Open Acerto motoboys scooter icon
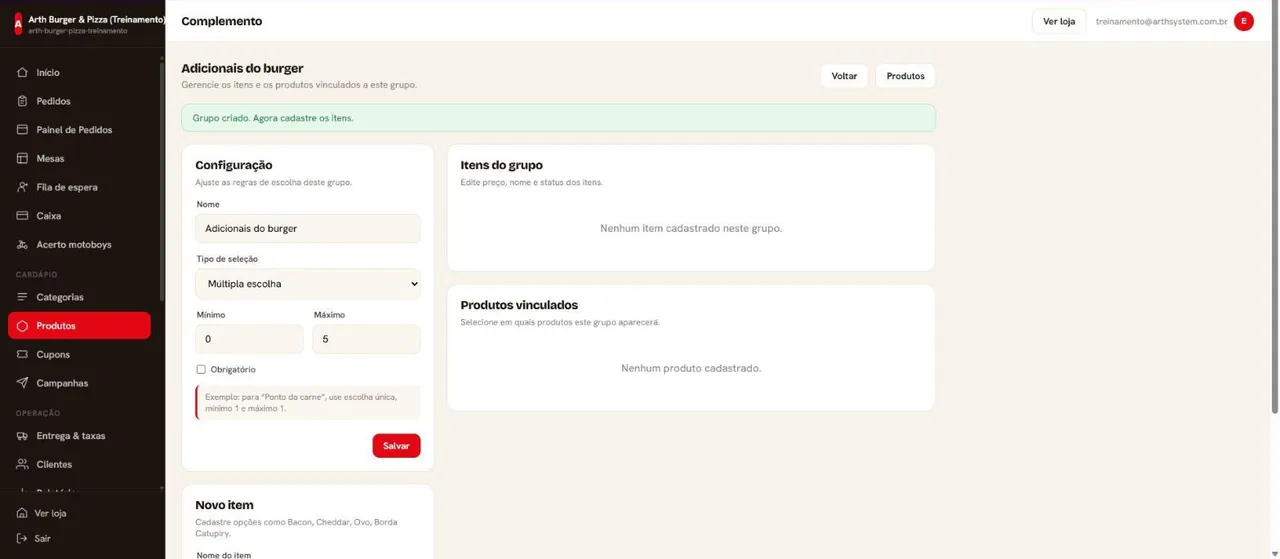 [x=22, y=244]
